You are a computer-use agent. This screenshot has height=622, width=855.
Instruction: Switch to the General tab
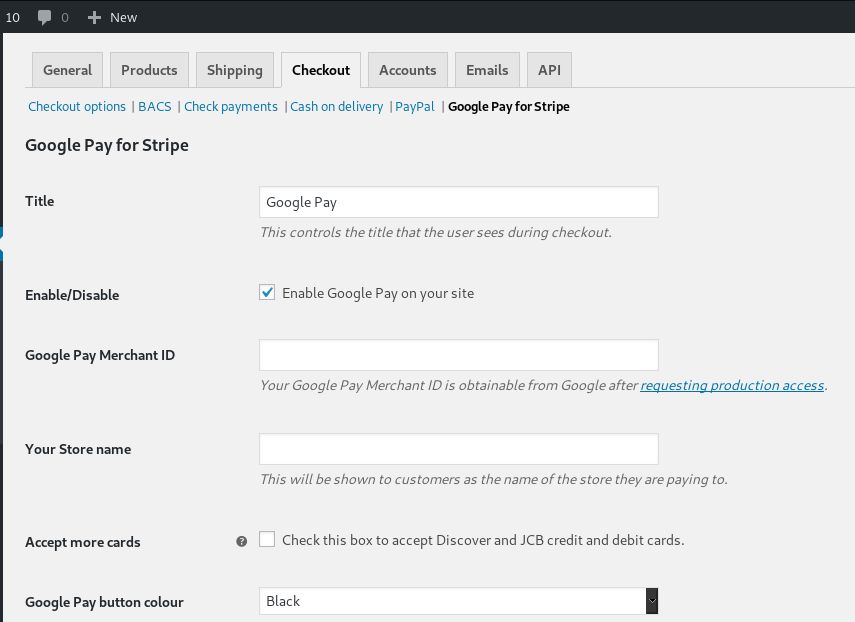pos(68,70)
